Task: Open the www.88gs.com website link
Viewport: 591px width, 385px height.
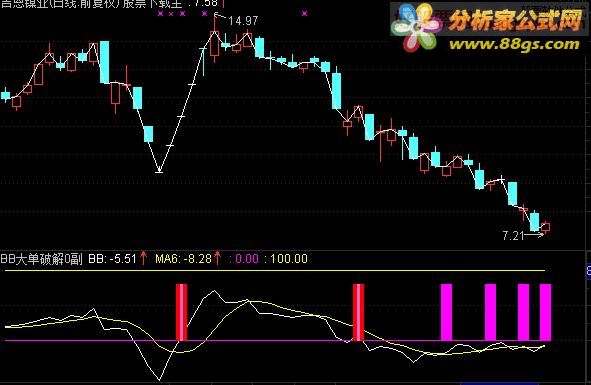Action: click(x=514, y=44)
